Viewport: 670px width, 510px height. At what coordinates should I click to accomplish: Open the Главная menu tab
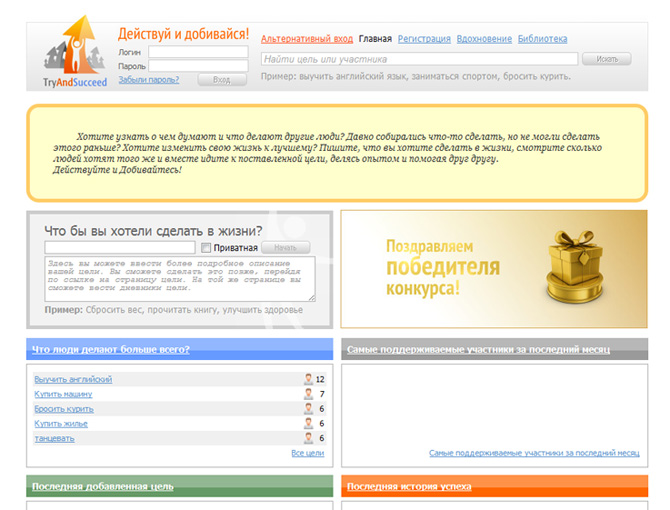(x=375, y=39)
